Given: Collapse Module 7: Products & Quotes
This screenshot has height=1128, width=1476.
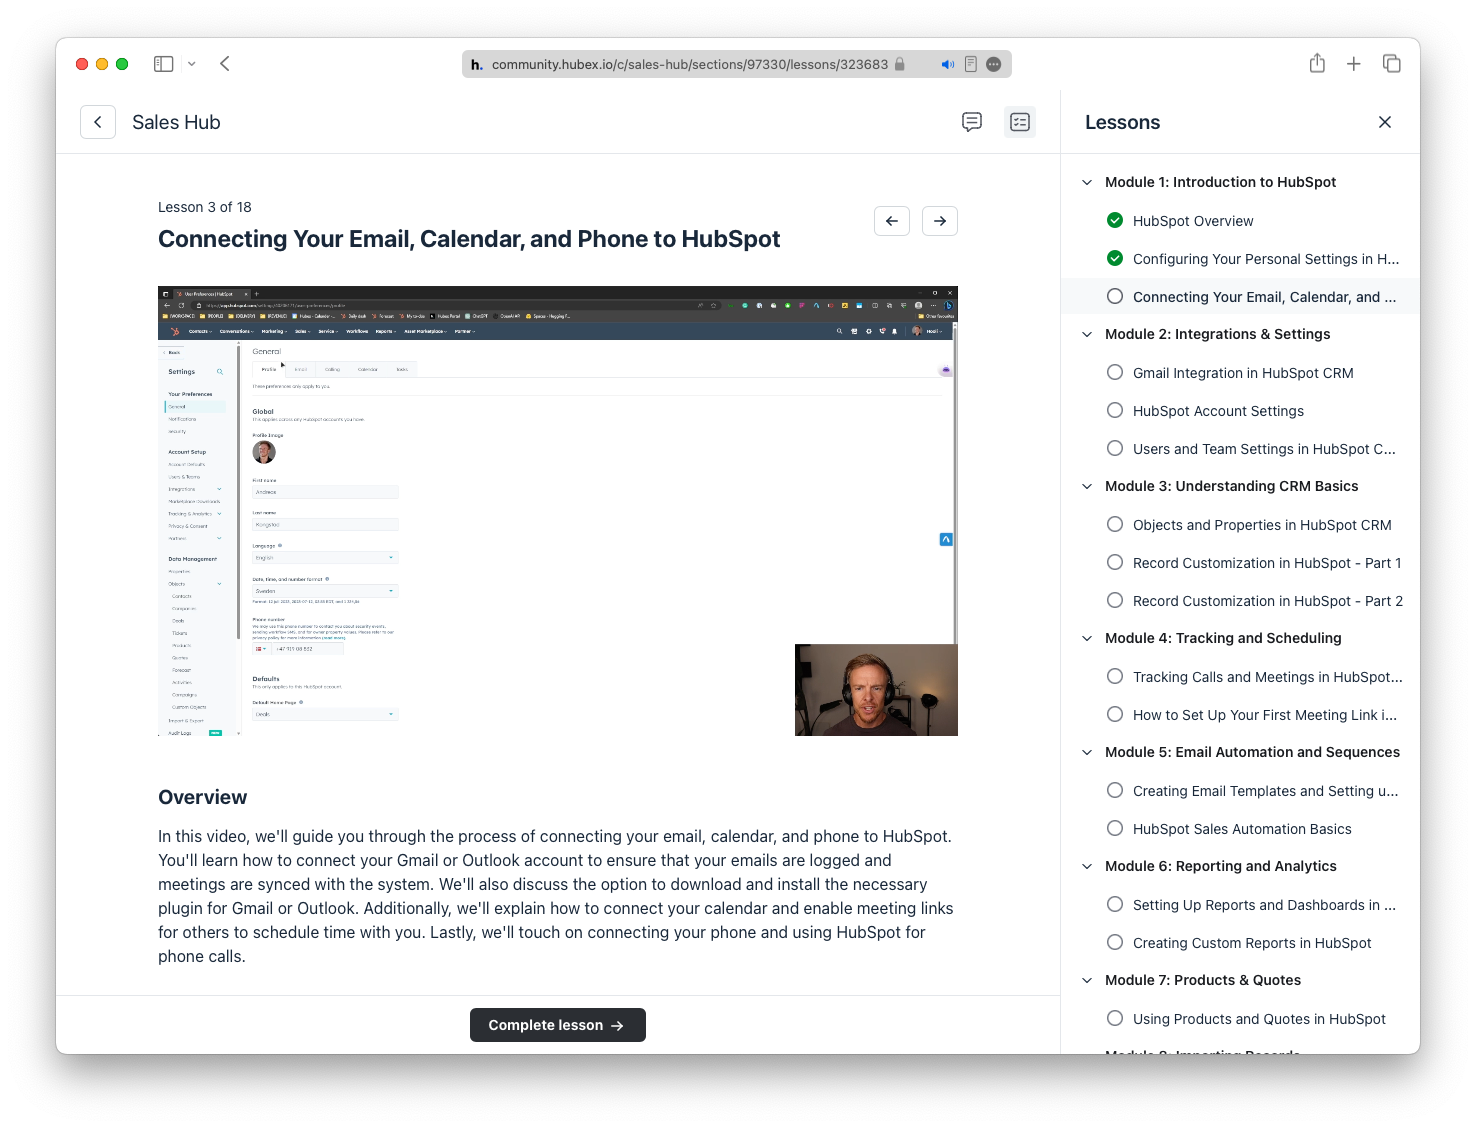Looking at the screenshot, I should pos(1087,980).
